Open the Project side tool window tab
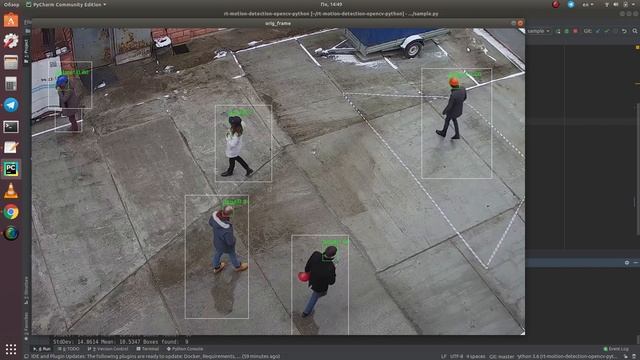Screen dimensions: 640x360 [x=27, y=51]
